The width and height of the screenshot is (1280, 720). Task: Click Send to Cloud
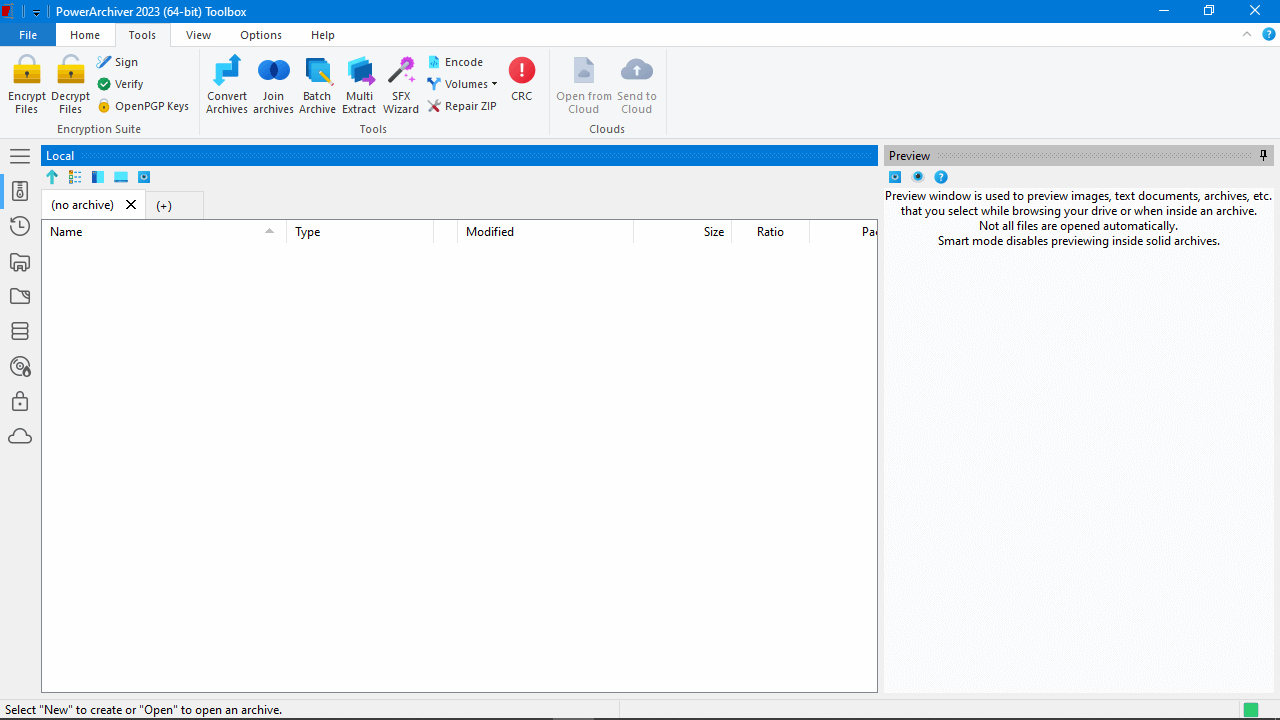(637, 85)
